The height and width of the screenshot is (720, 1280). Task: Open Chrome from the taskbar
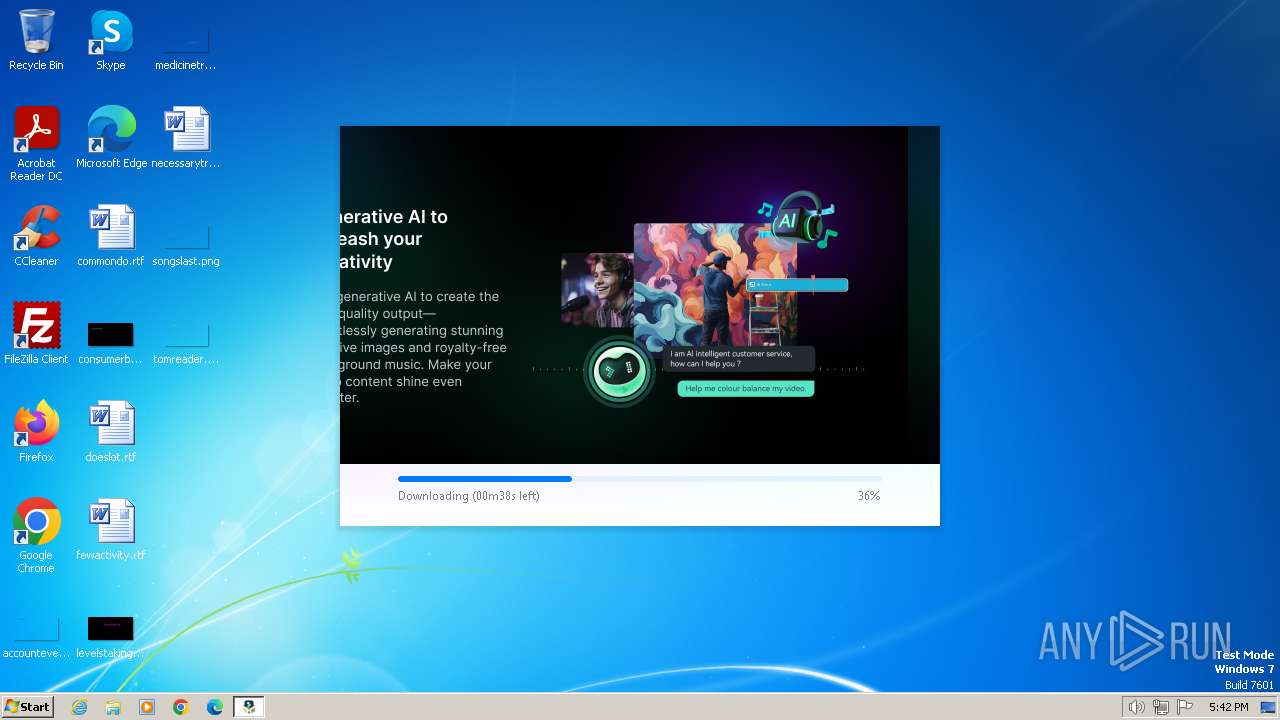pyautogui.click(x=181, y=707)
